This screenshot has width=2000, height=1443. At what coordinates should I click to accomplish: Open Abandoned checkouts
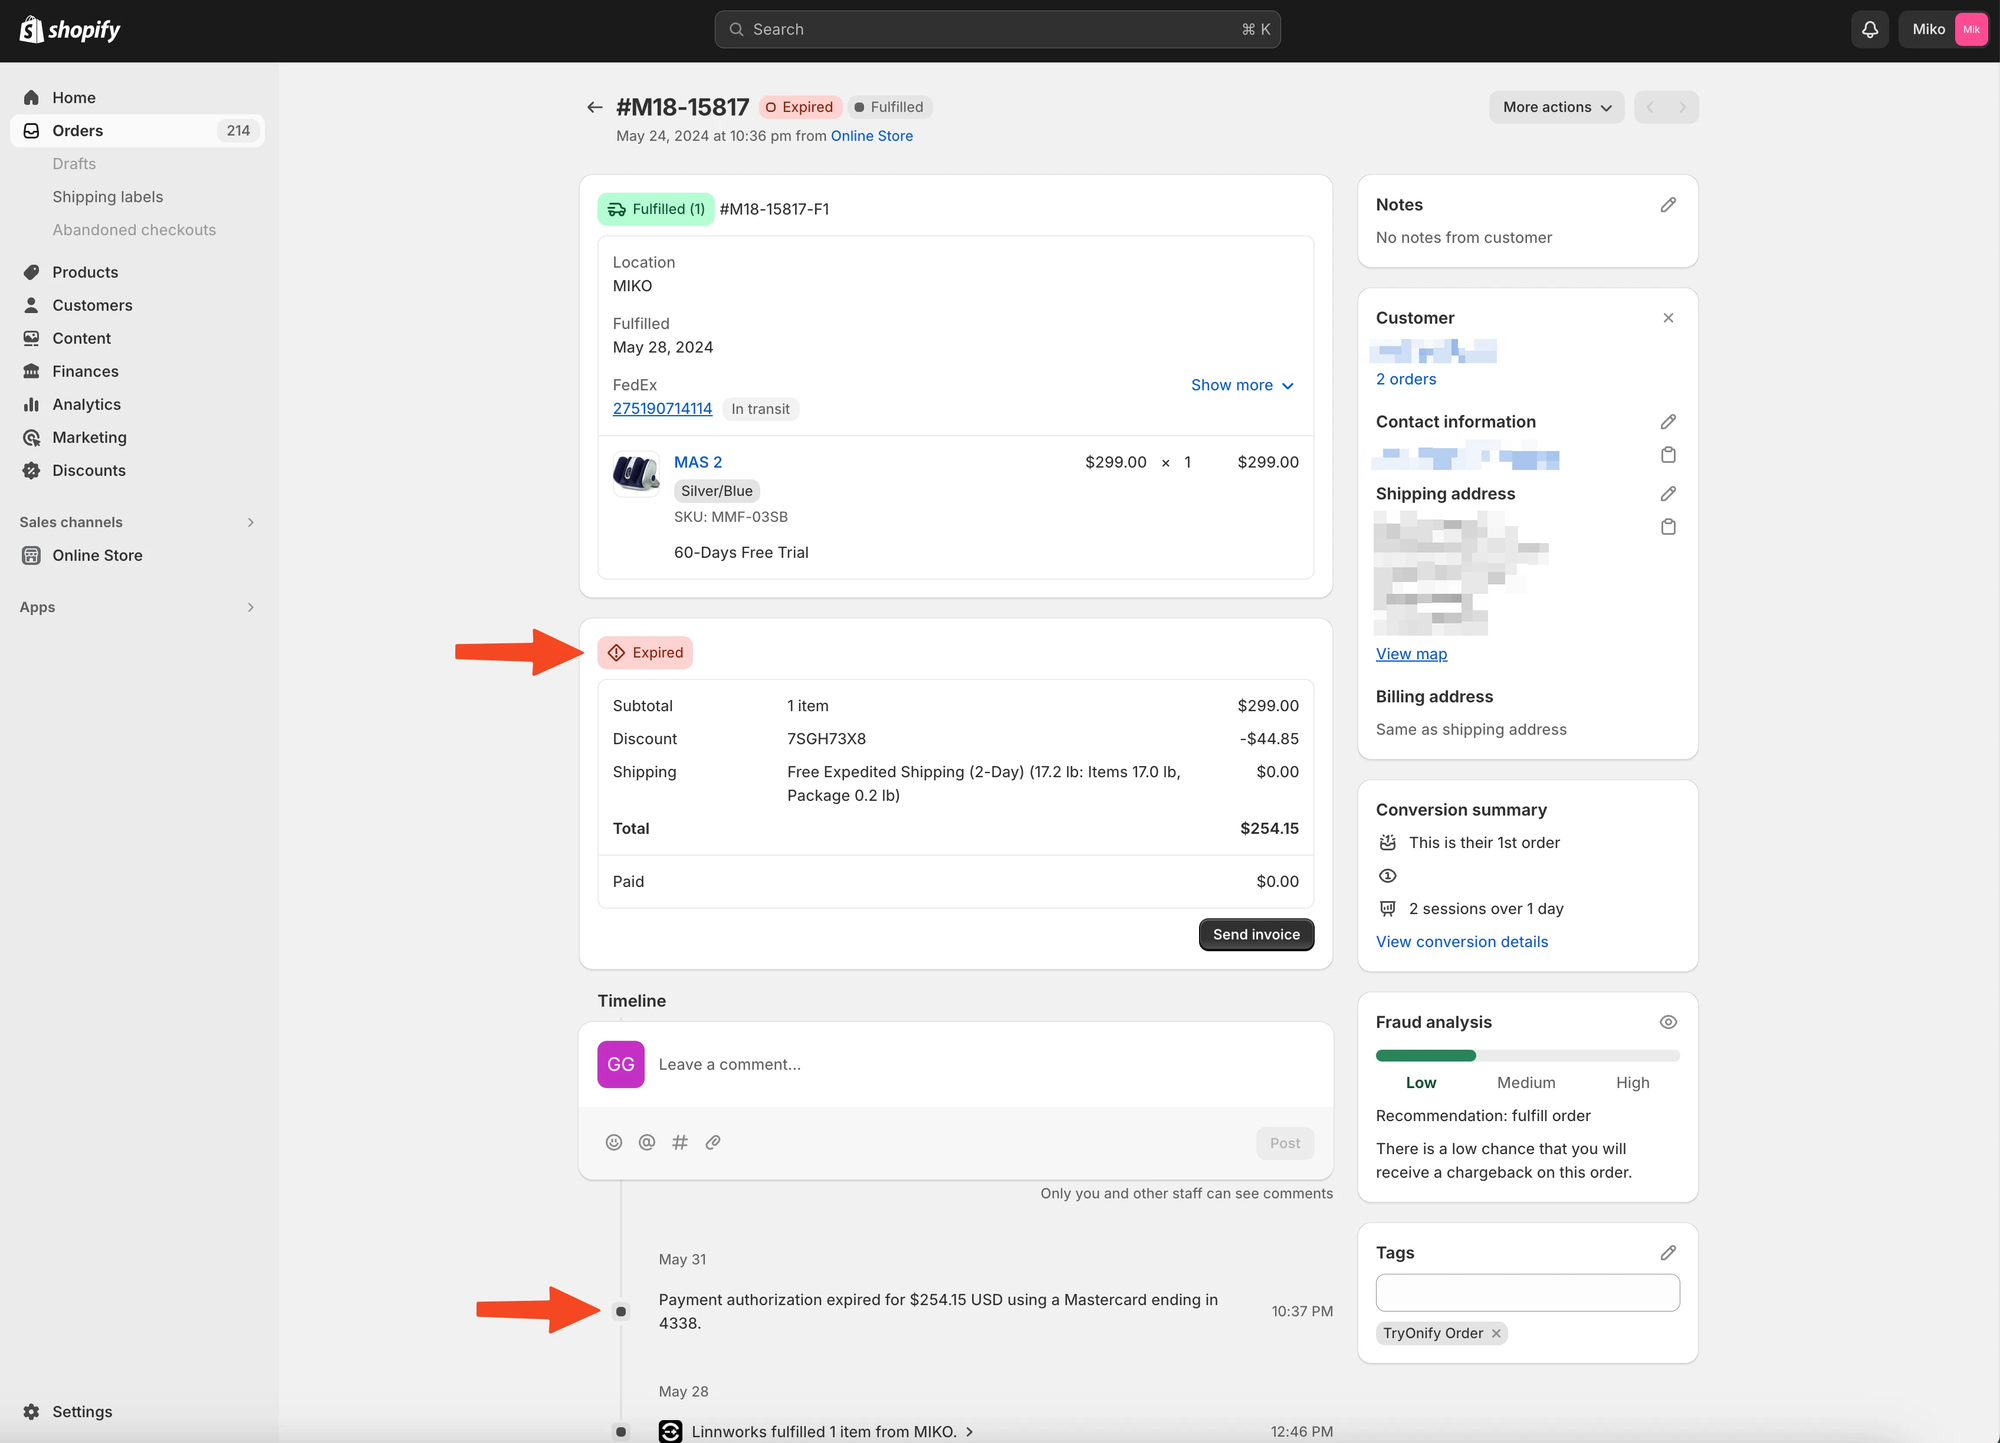pyautogui.click(x=134, y=230)
